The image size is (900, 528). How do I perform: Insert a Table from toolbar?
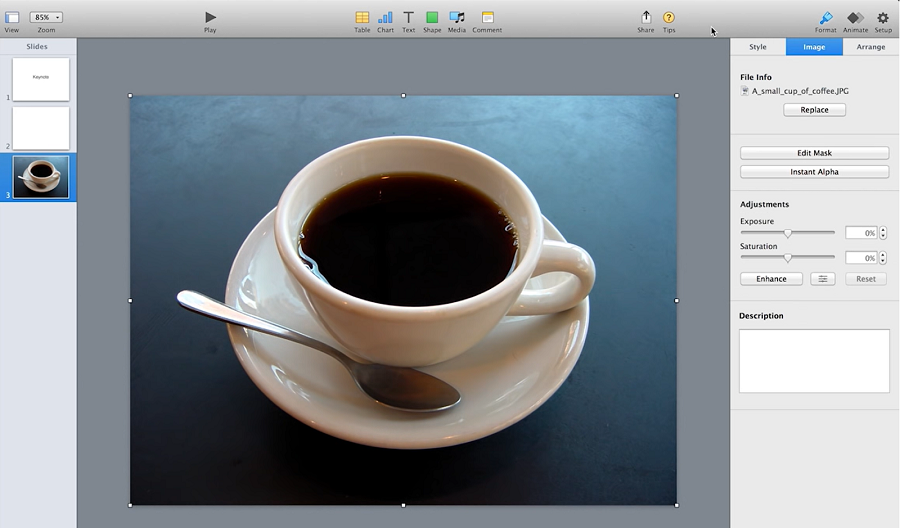pos(362,18)
